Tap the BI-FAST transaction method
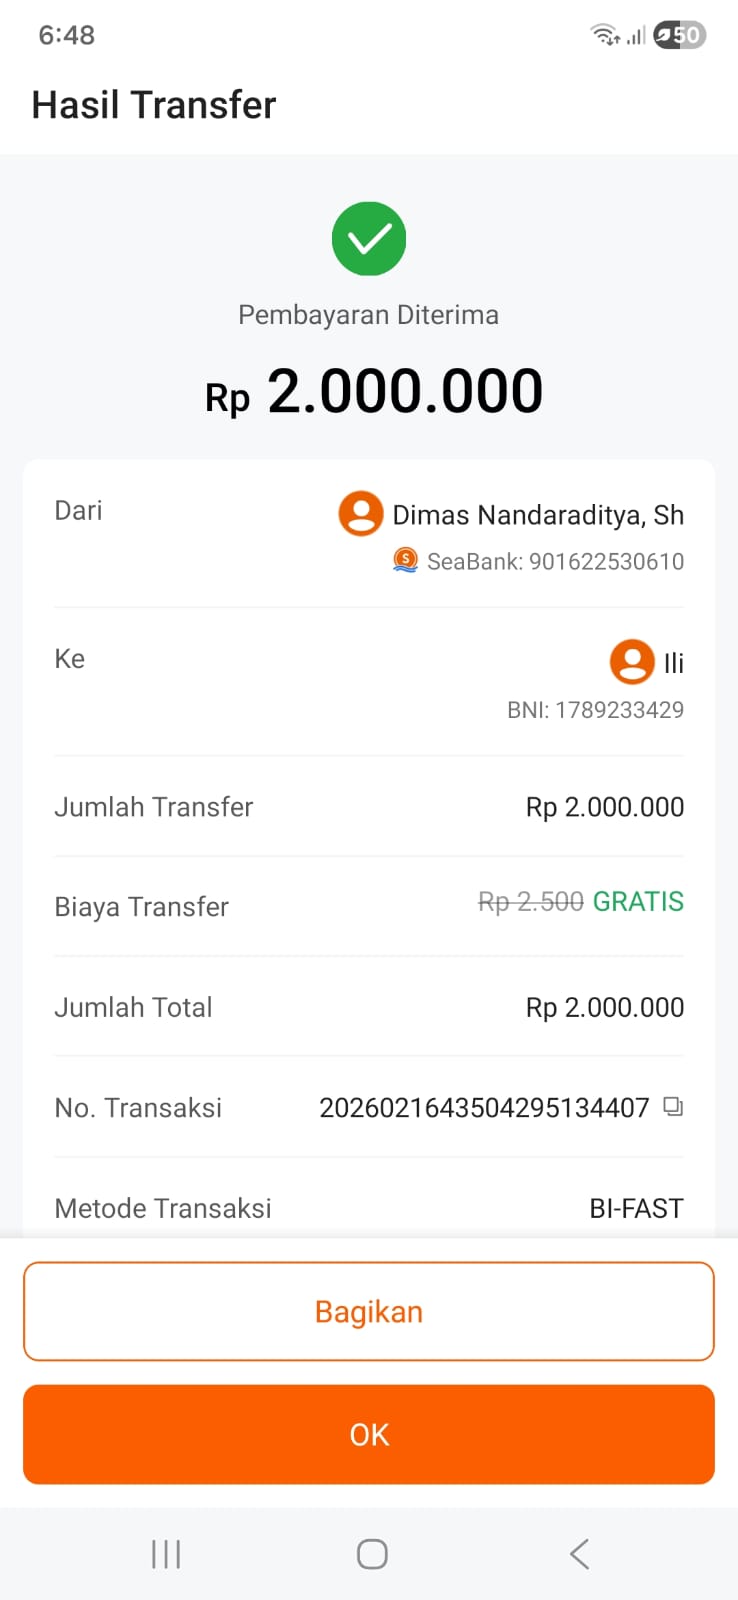738x1600 pixels. coord(636,1208)
